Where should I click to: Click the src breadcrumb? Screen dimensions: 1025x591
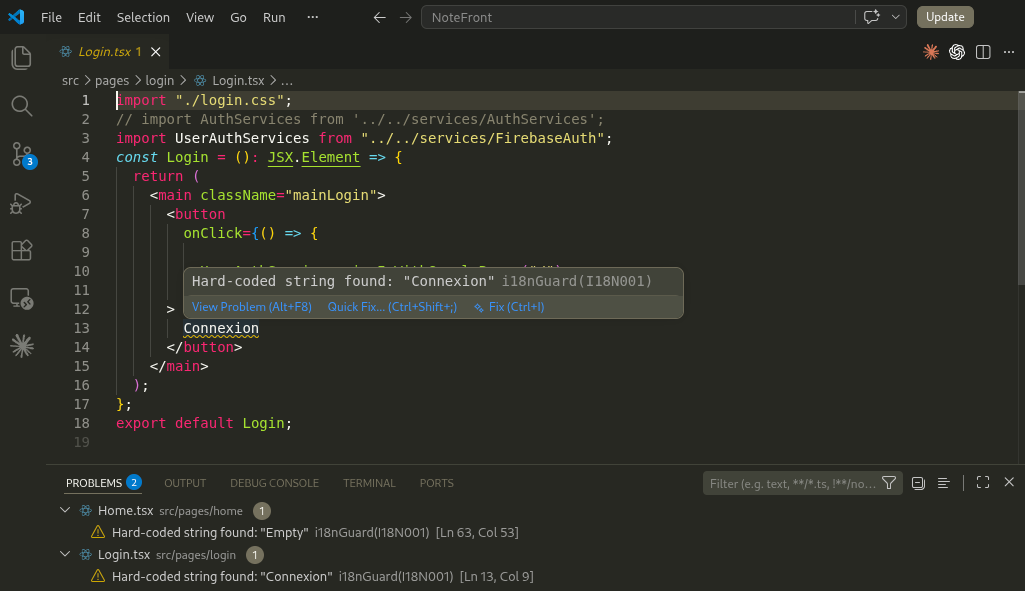point(70,80)
